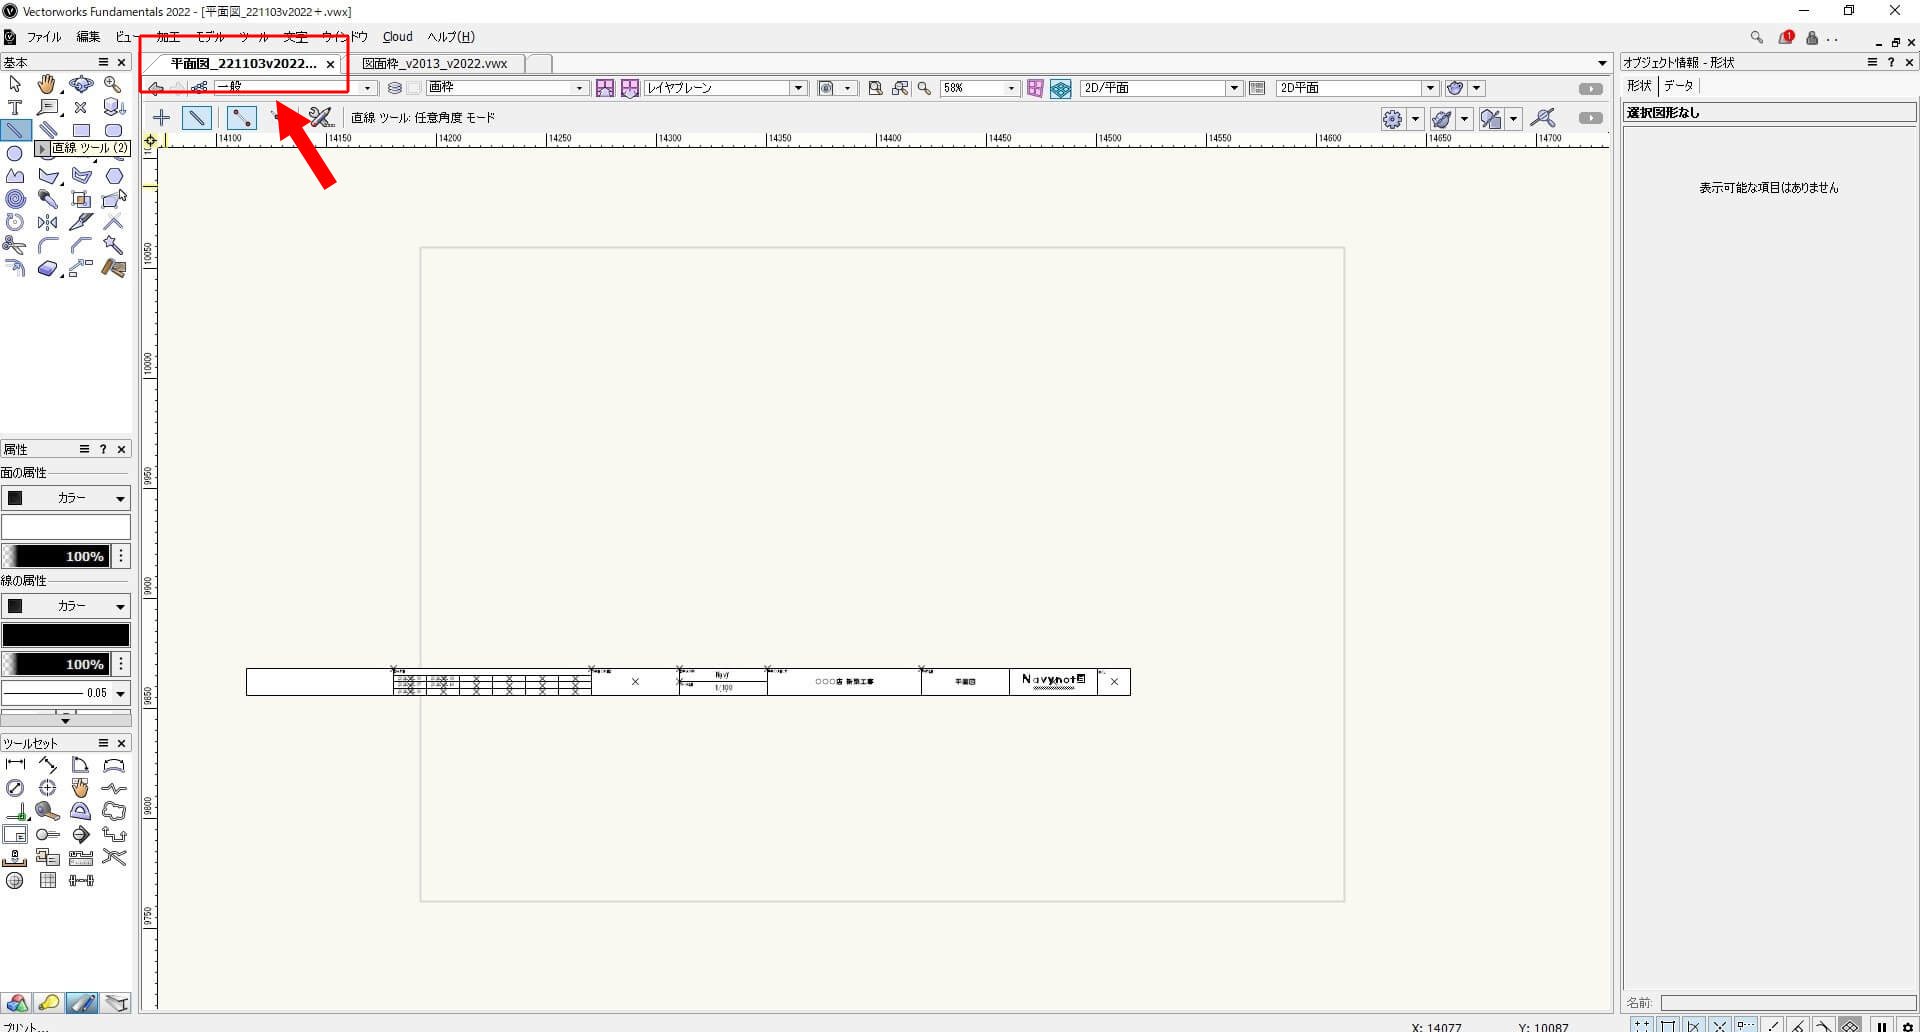Open the Cloud menu
Screen dimensions: 1920x1032
(398, 37)
